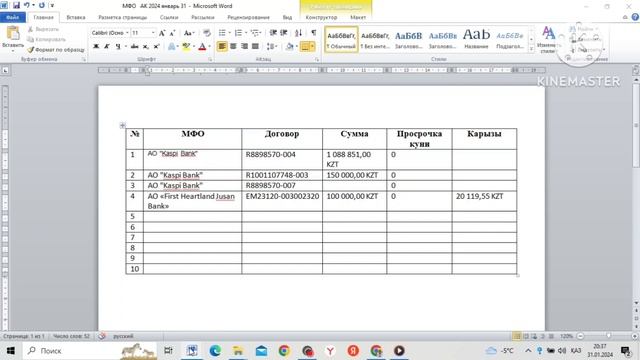Click the Windows Start button
Viewport: 640px width, 360px height.
(11, 351)
